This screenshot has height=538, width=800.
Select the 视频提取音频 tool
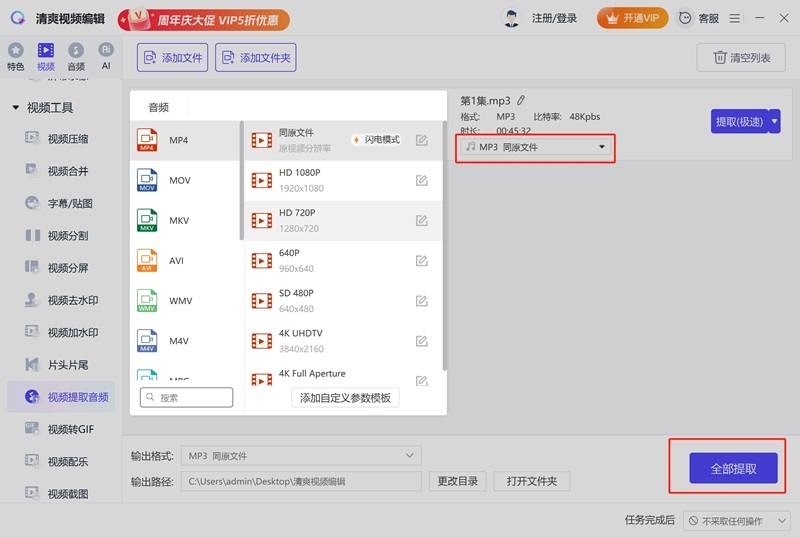[x=61, y=397]
